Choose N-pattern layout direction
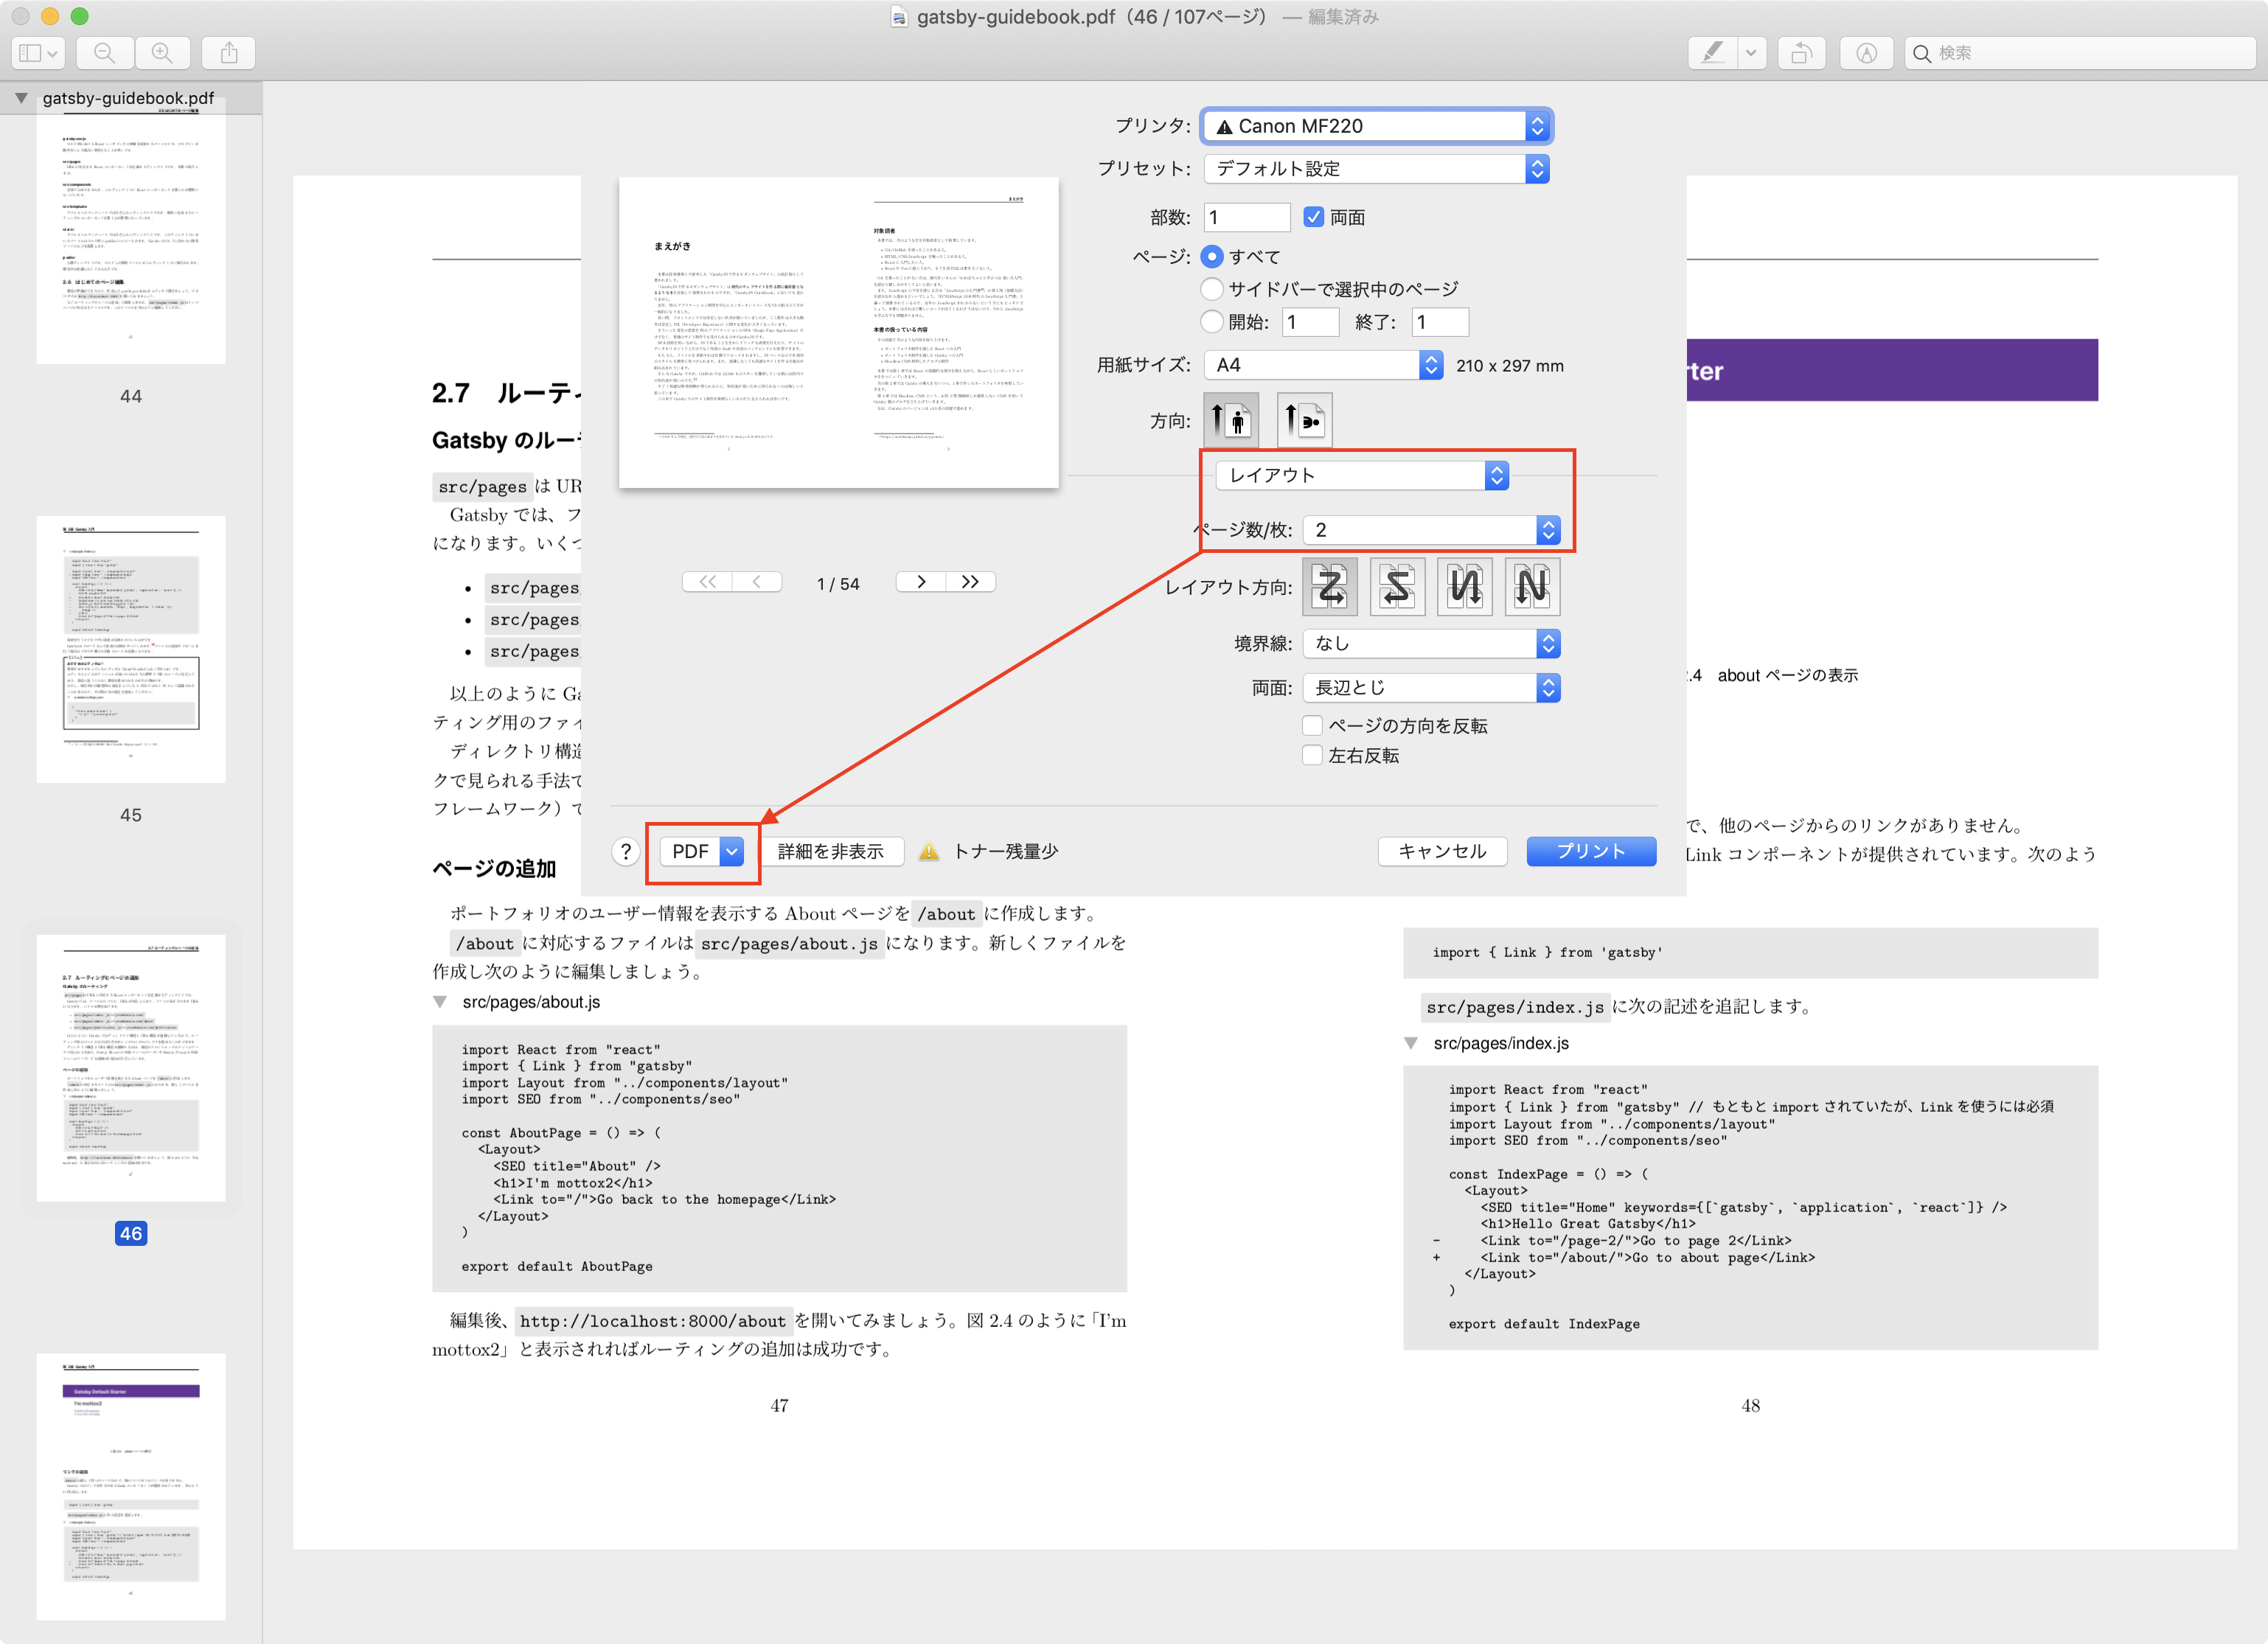This screenshot has height=1644, width=2268. (1532, 586)
